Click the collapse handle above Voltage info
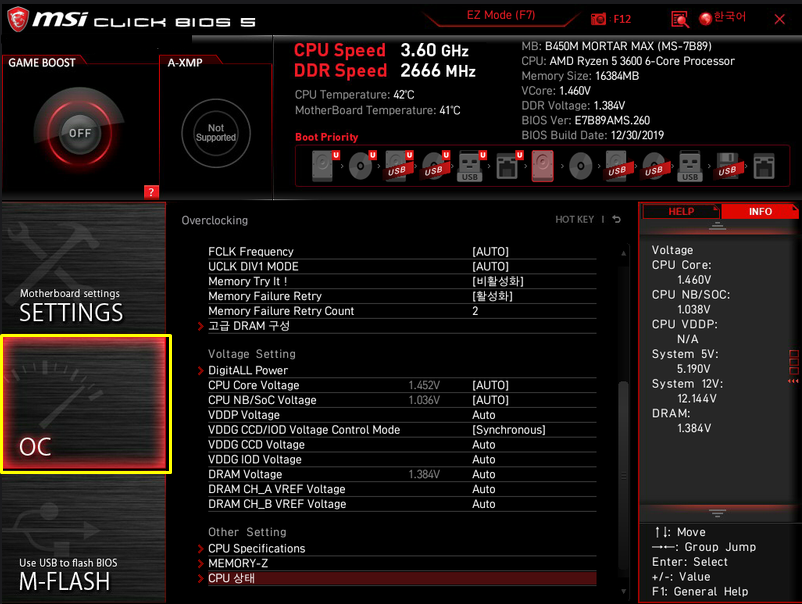Image resolution: width=802 pixels, height=604 pixels. 717,226
